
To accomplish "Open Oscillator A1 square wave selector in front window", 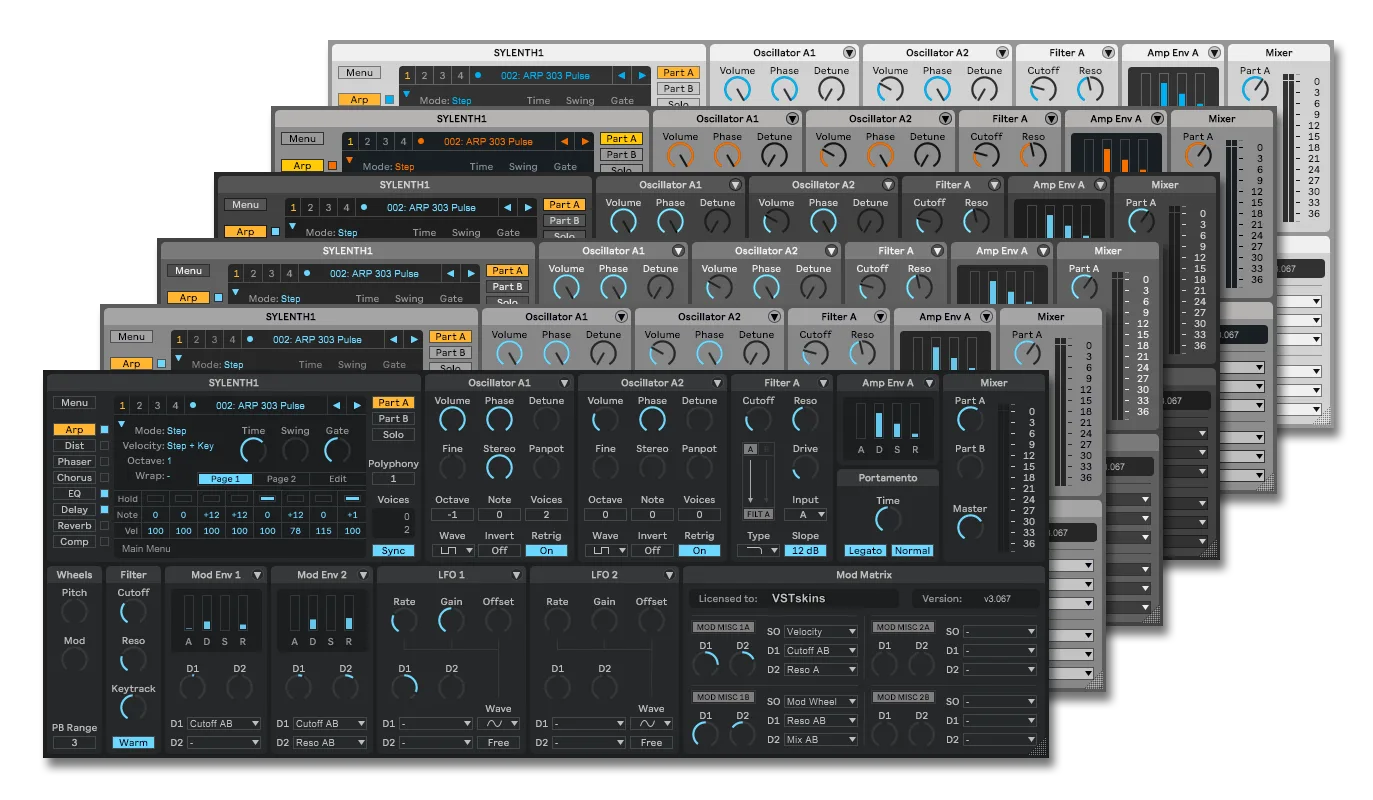I will point(451,551).
